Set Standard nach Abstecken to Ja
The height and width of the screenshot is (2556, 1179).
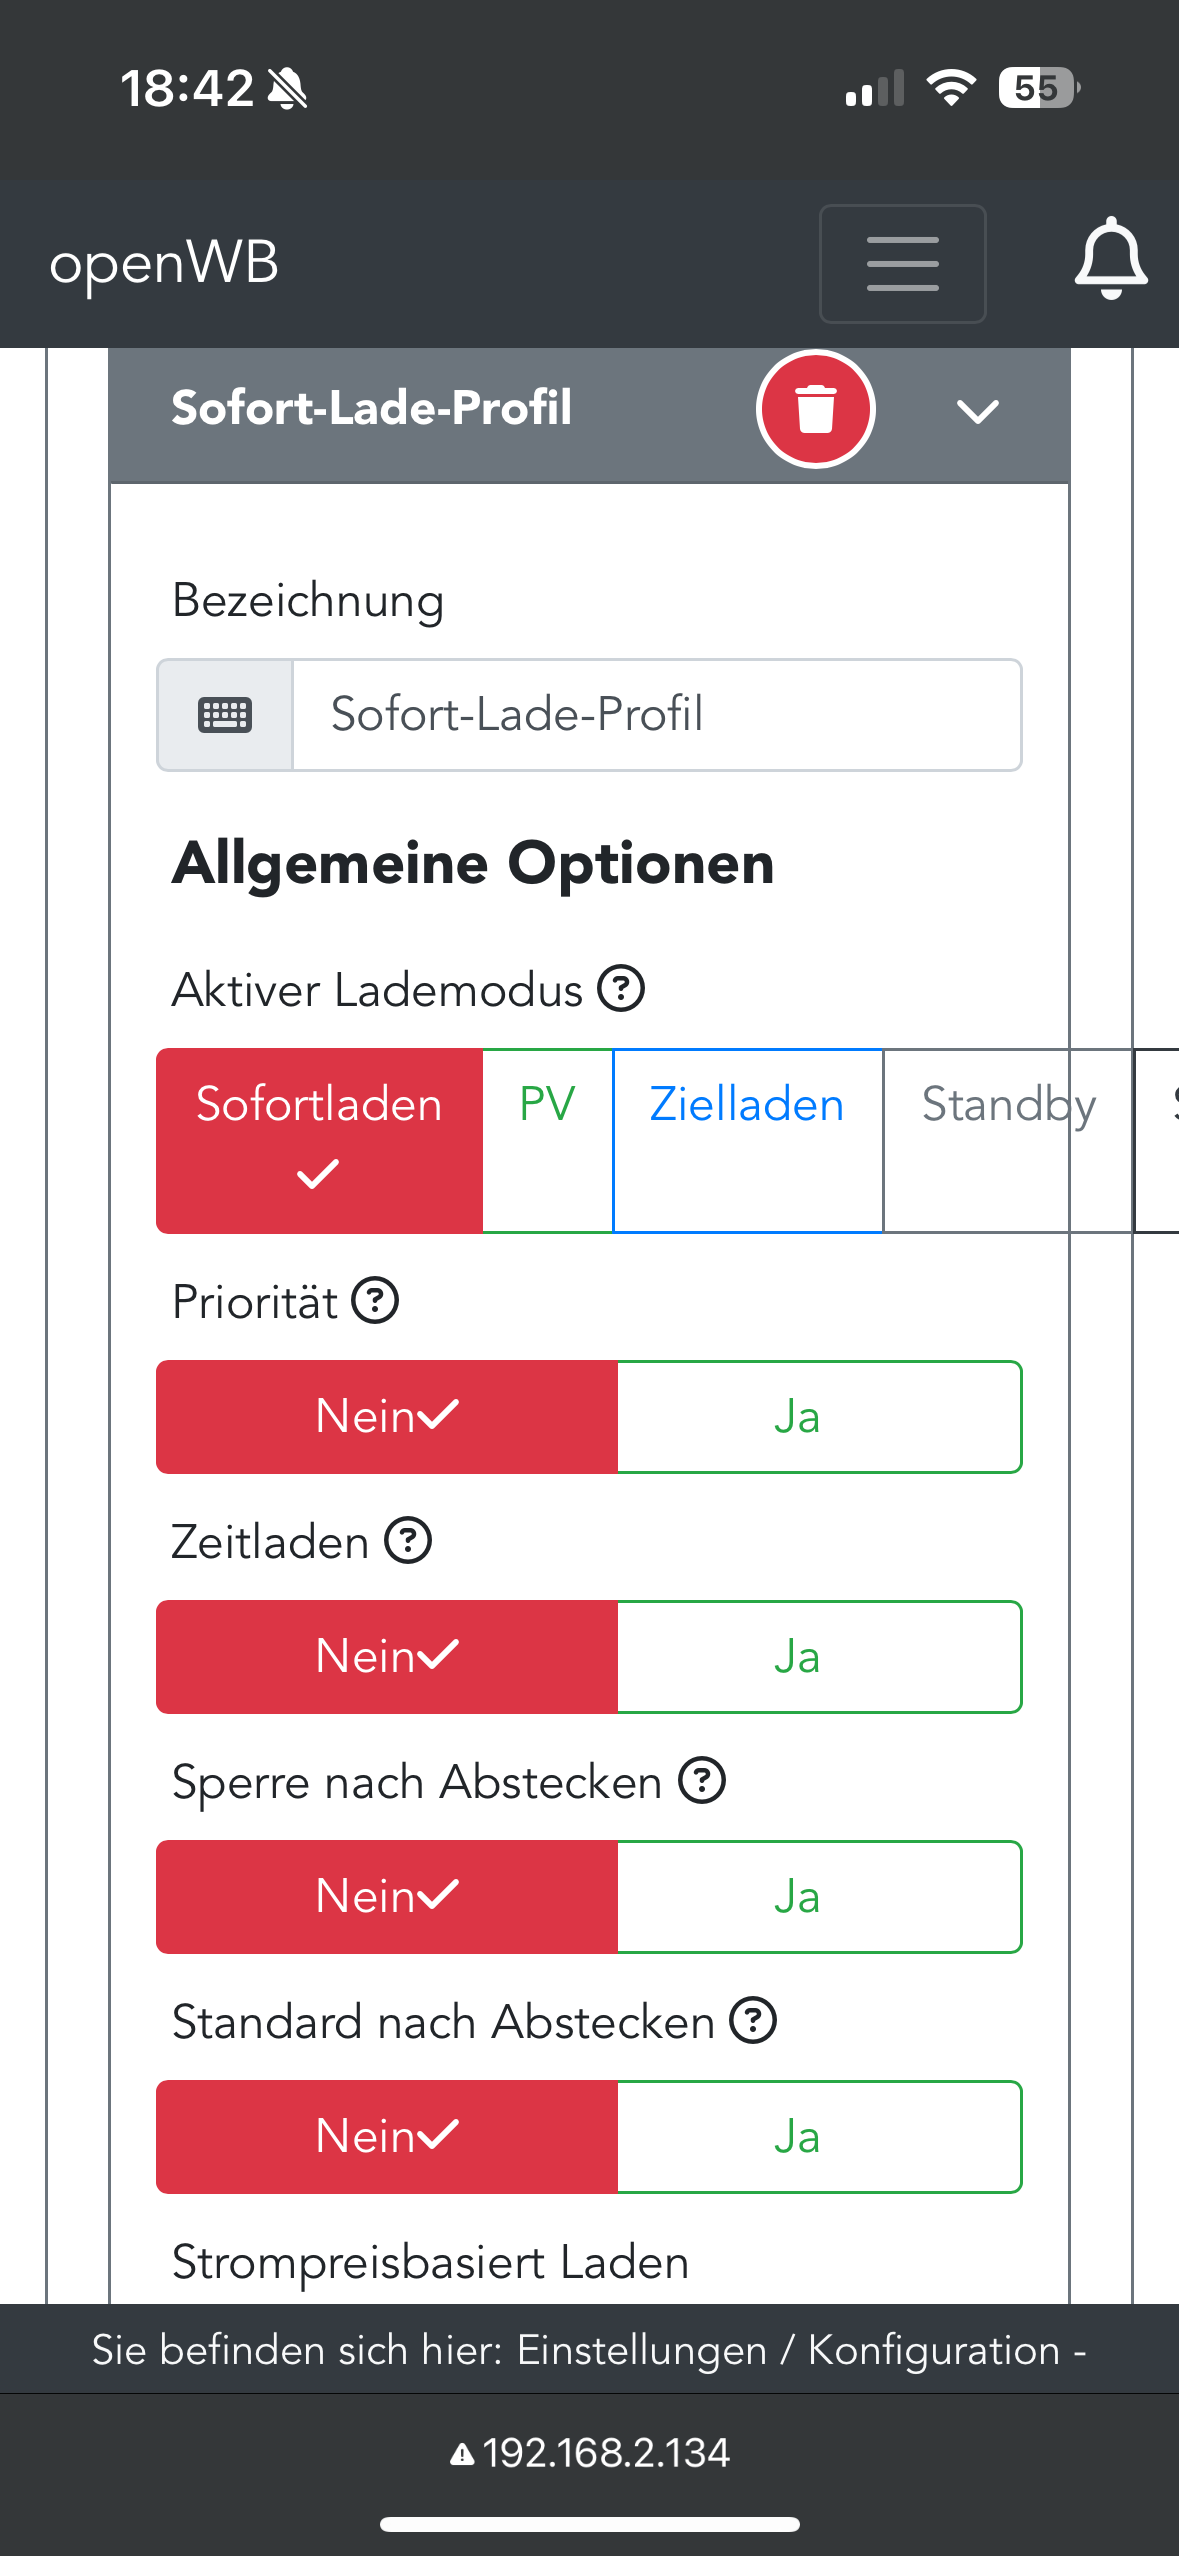pyautogui.click(x=819, y=2137)
